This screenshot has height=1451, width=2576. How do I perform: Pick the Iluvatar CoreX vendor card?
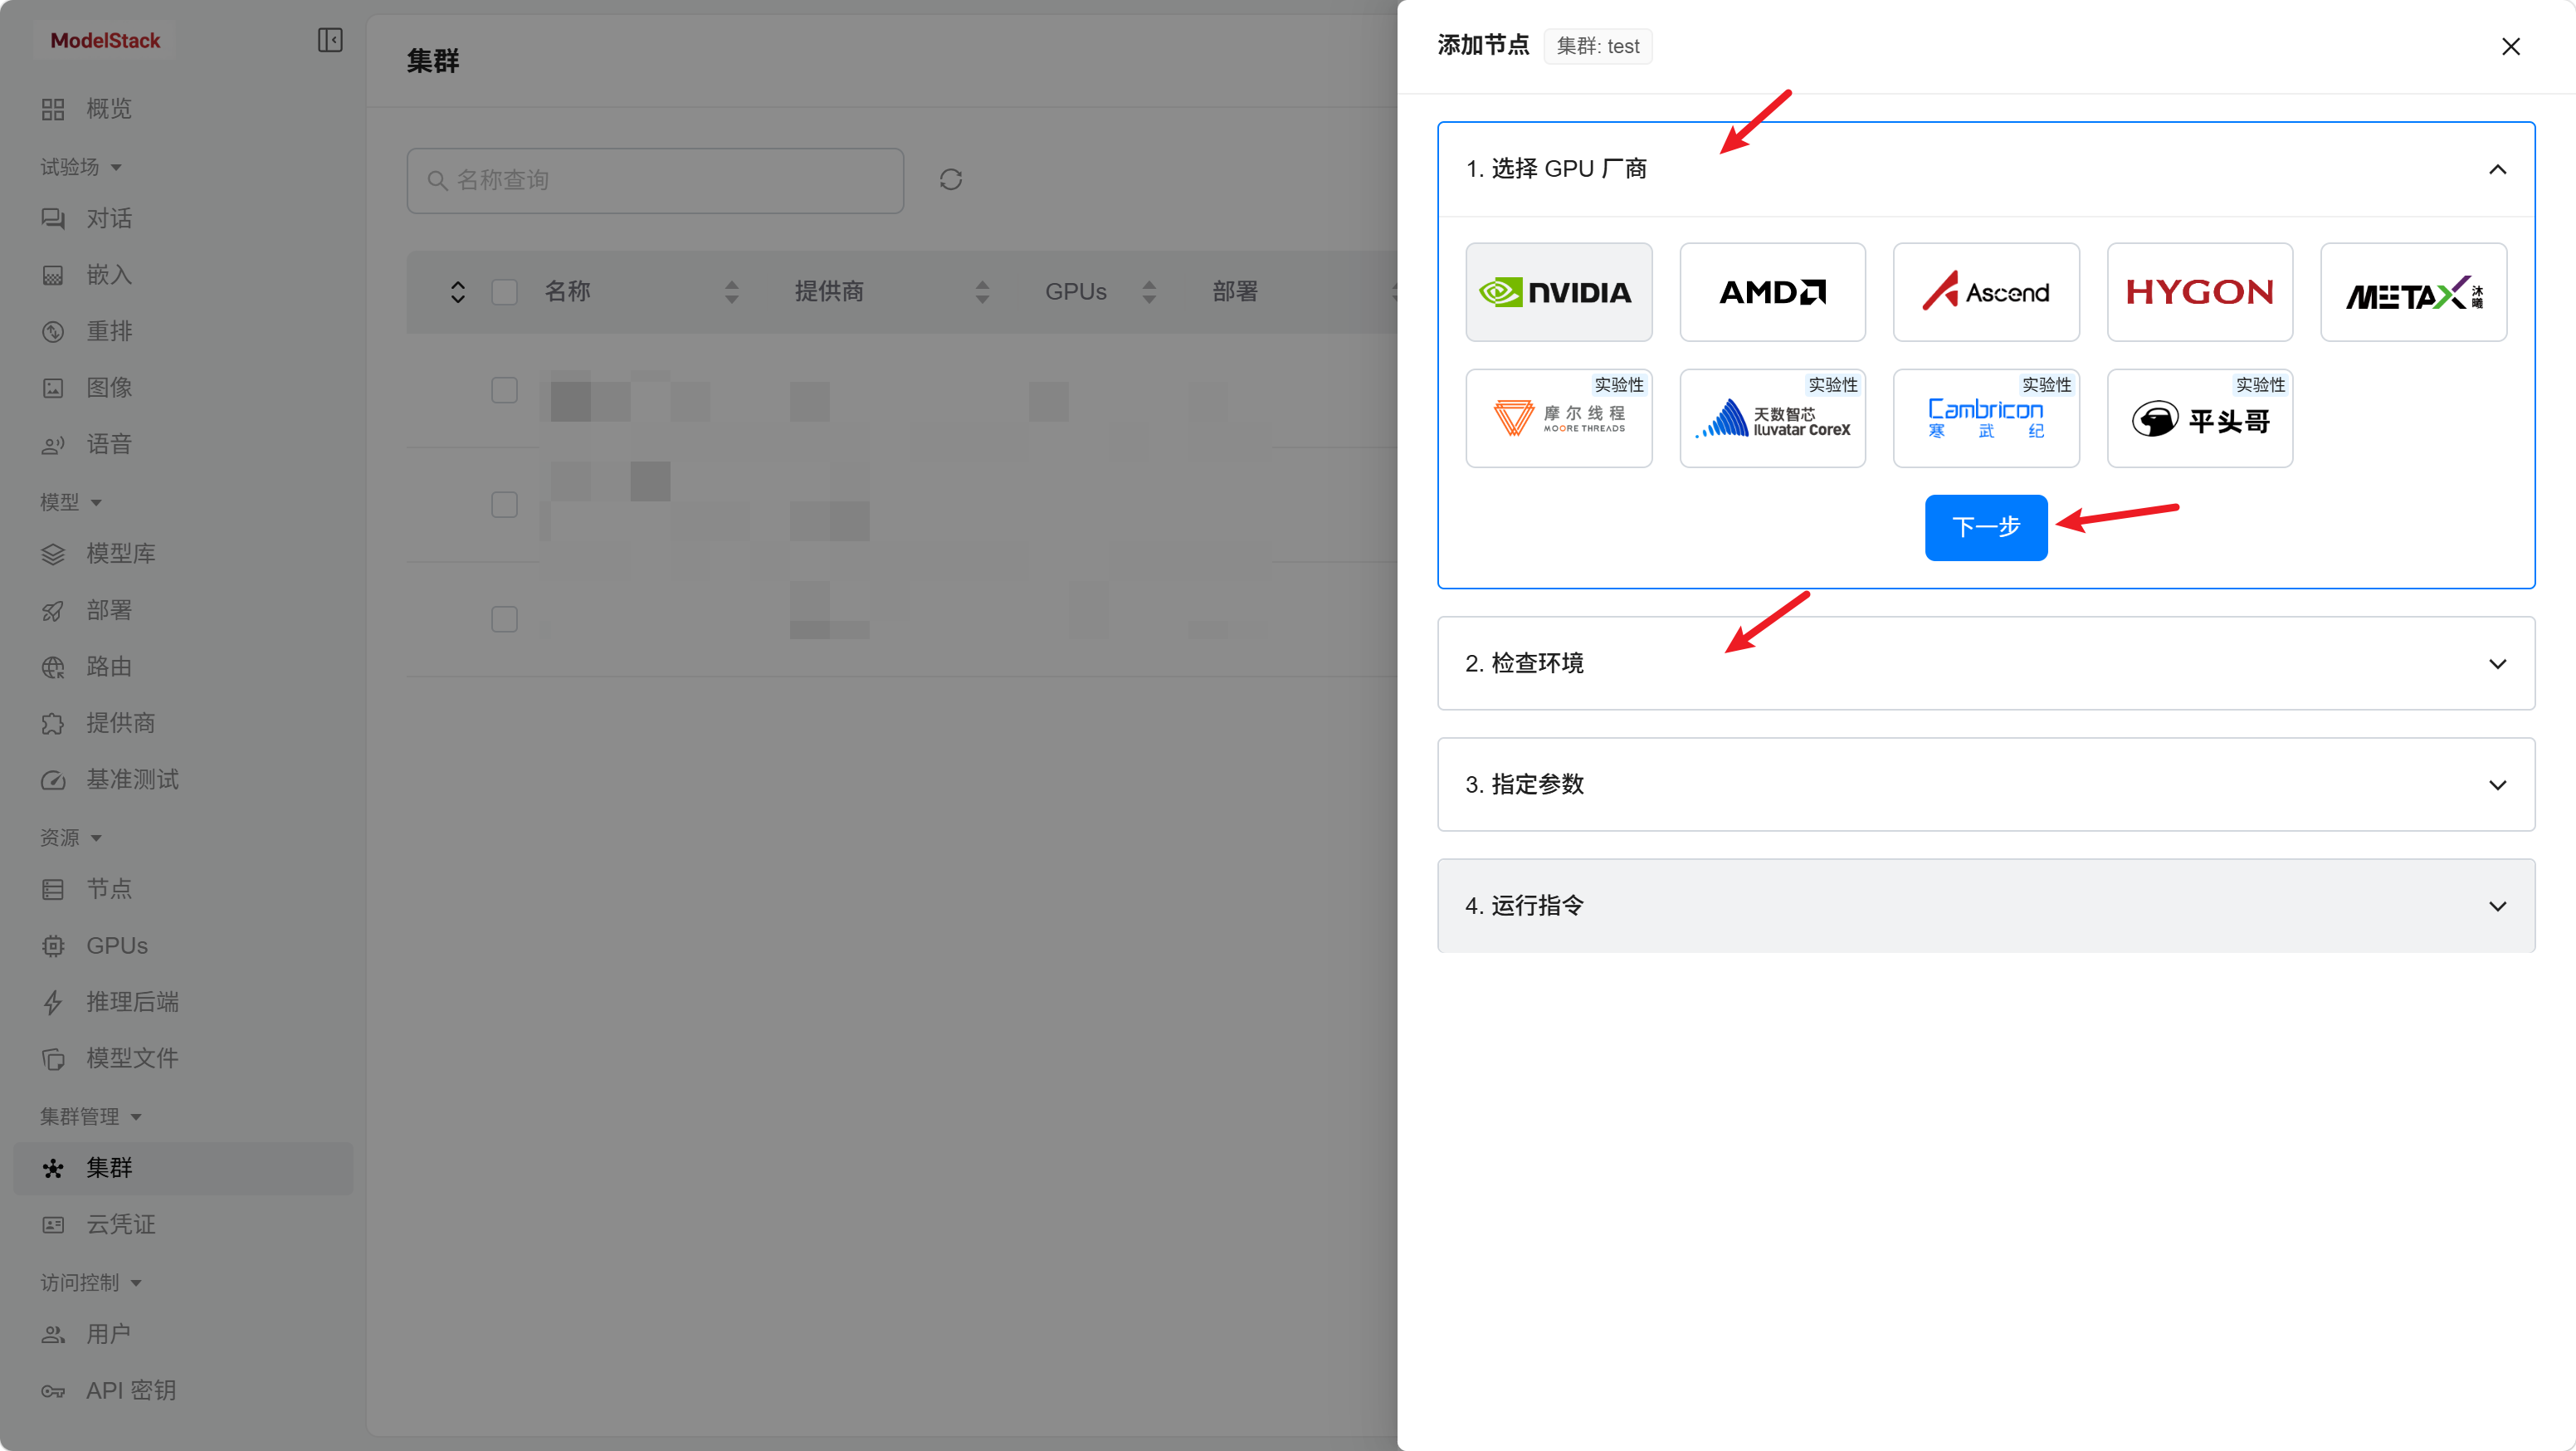pyautogui.click(x=1772, y=418)
